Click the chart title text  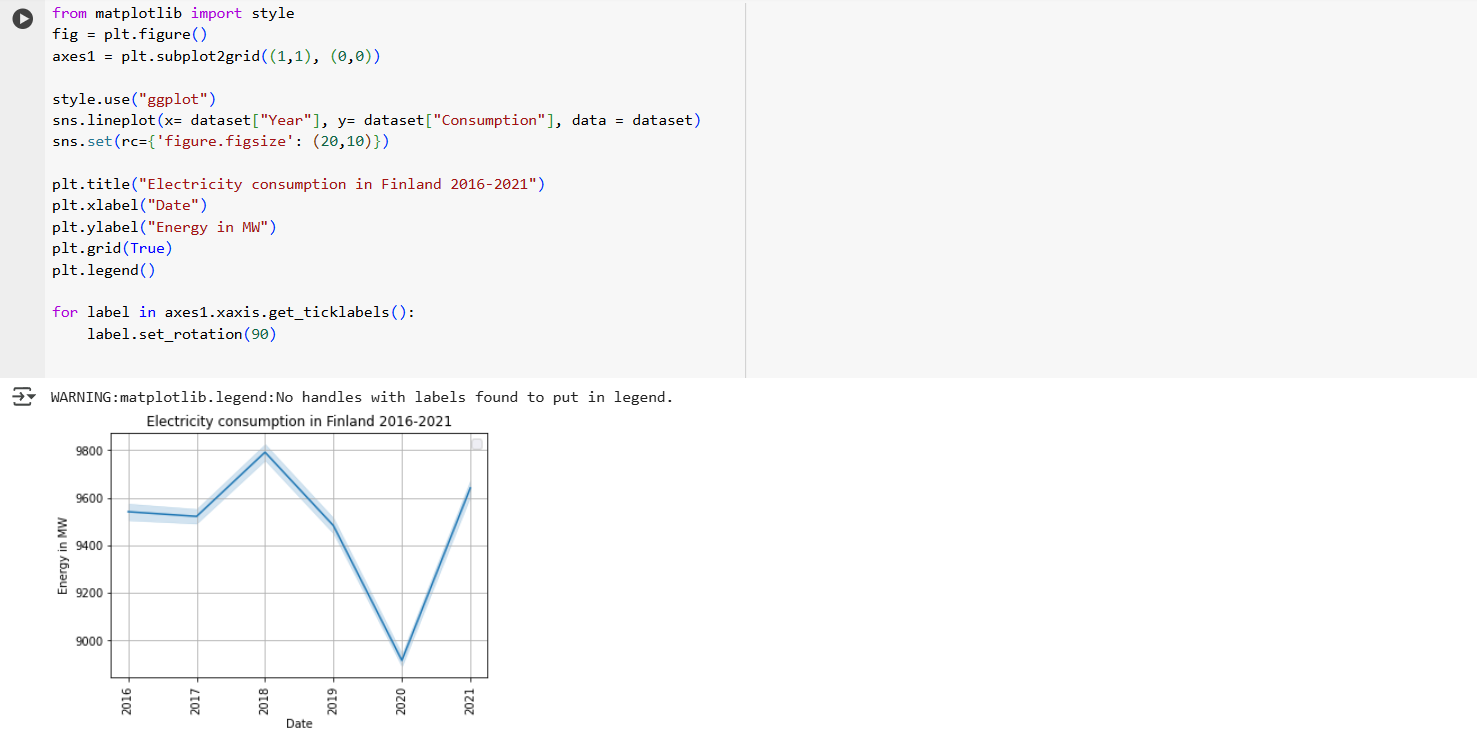298,421
